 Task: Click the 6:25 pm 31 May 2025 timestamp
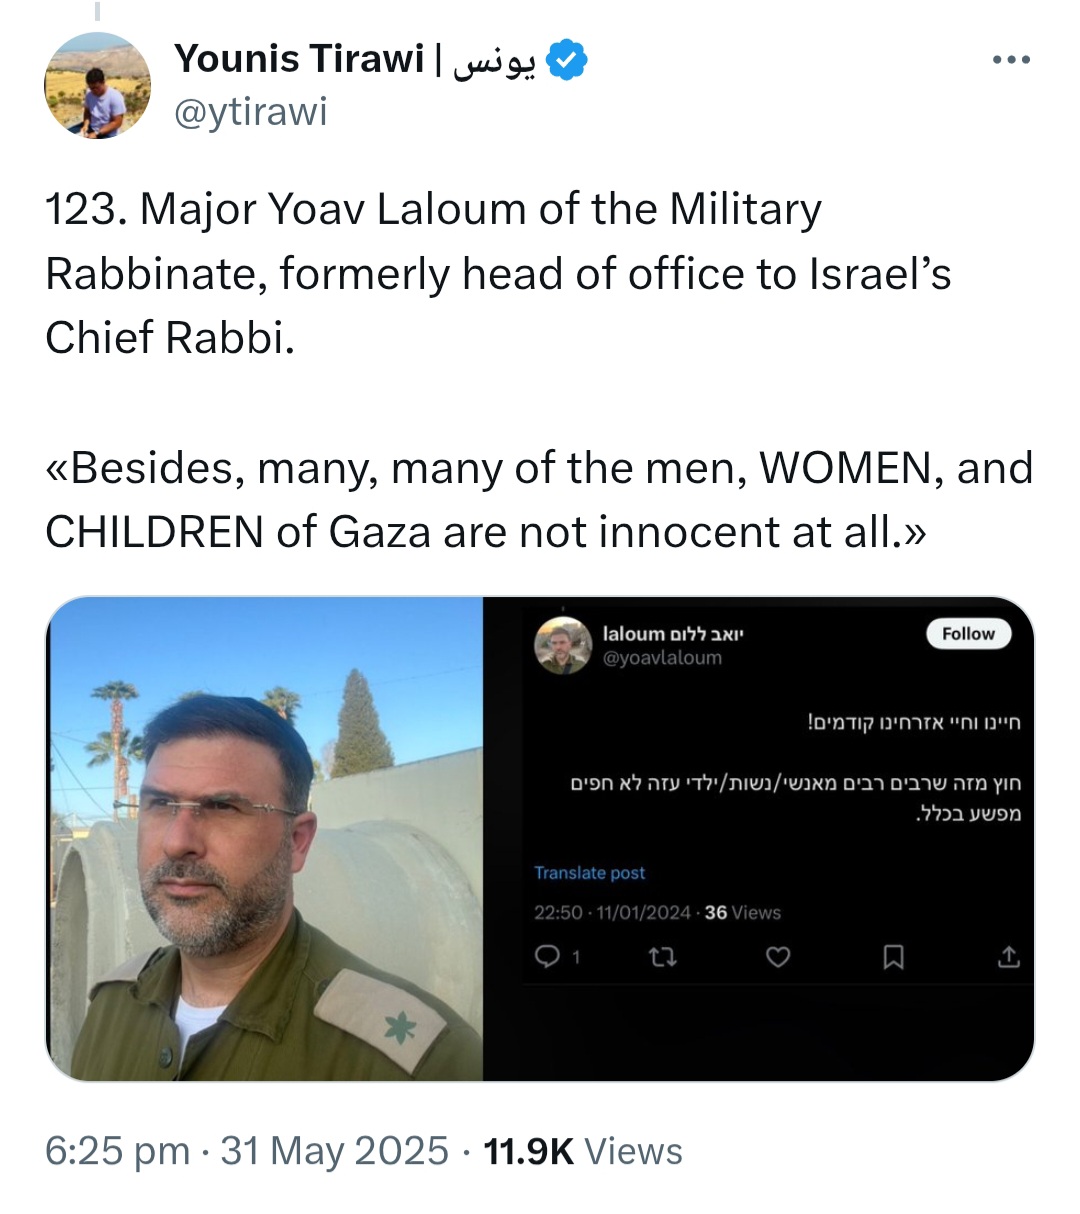click(247, 1152)
